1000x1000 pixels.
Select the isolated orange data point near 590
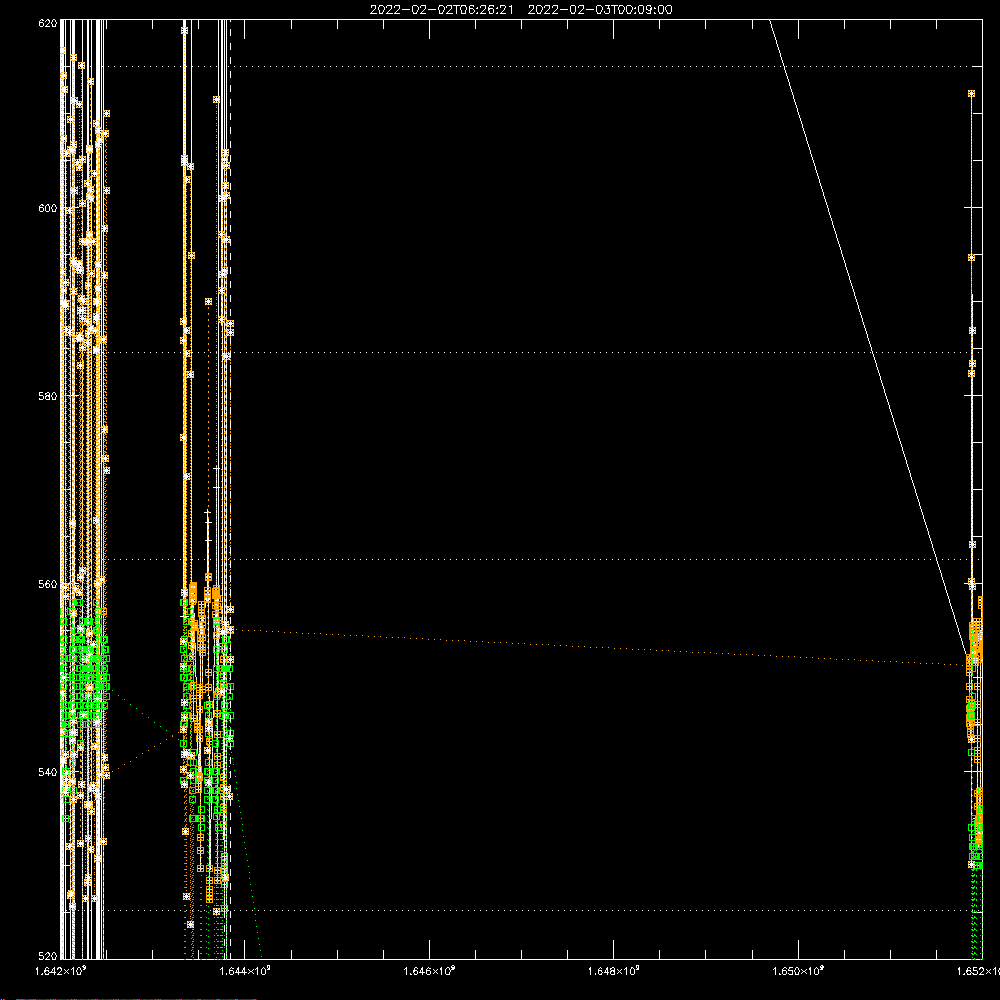click(x=208, y=302)
